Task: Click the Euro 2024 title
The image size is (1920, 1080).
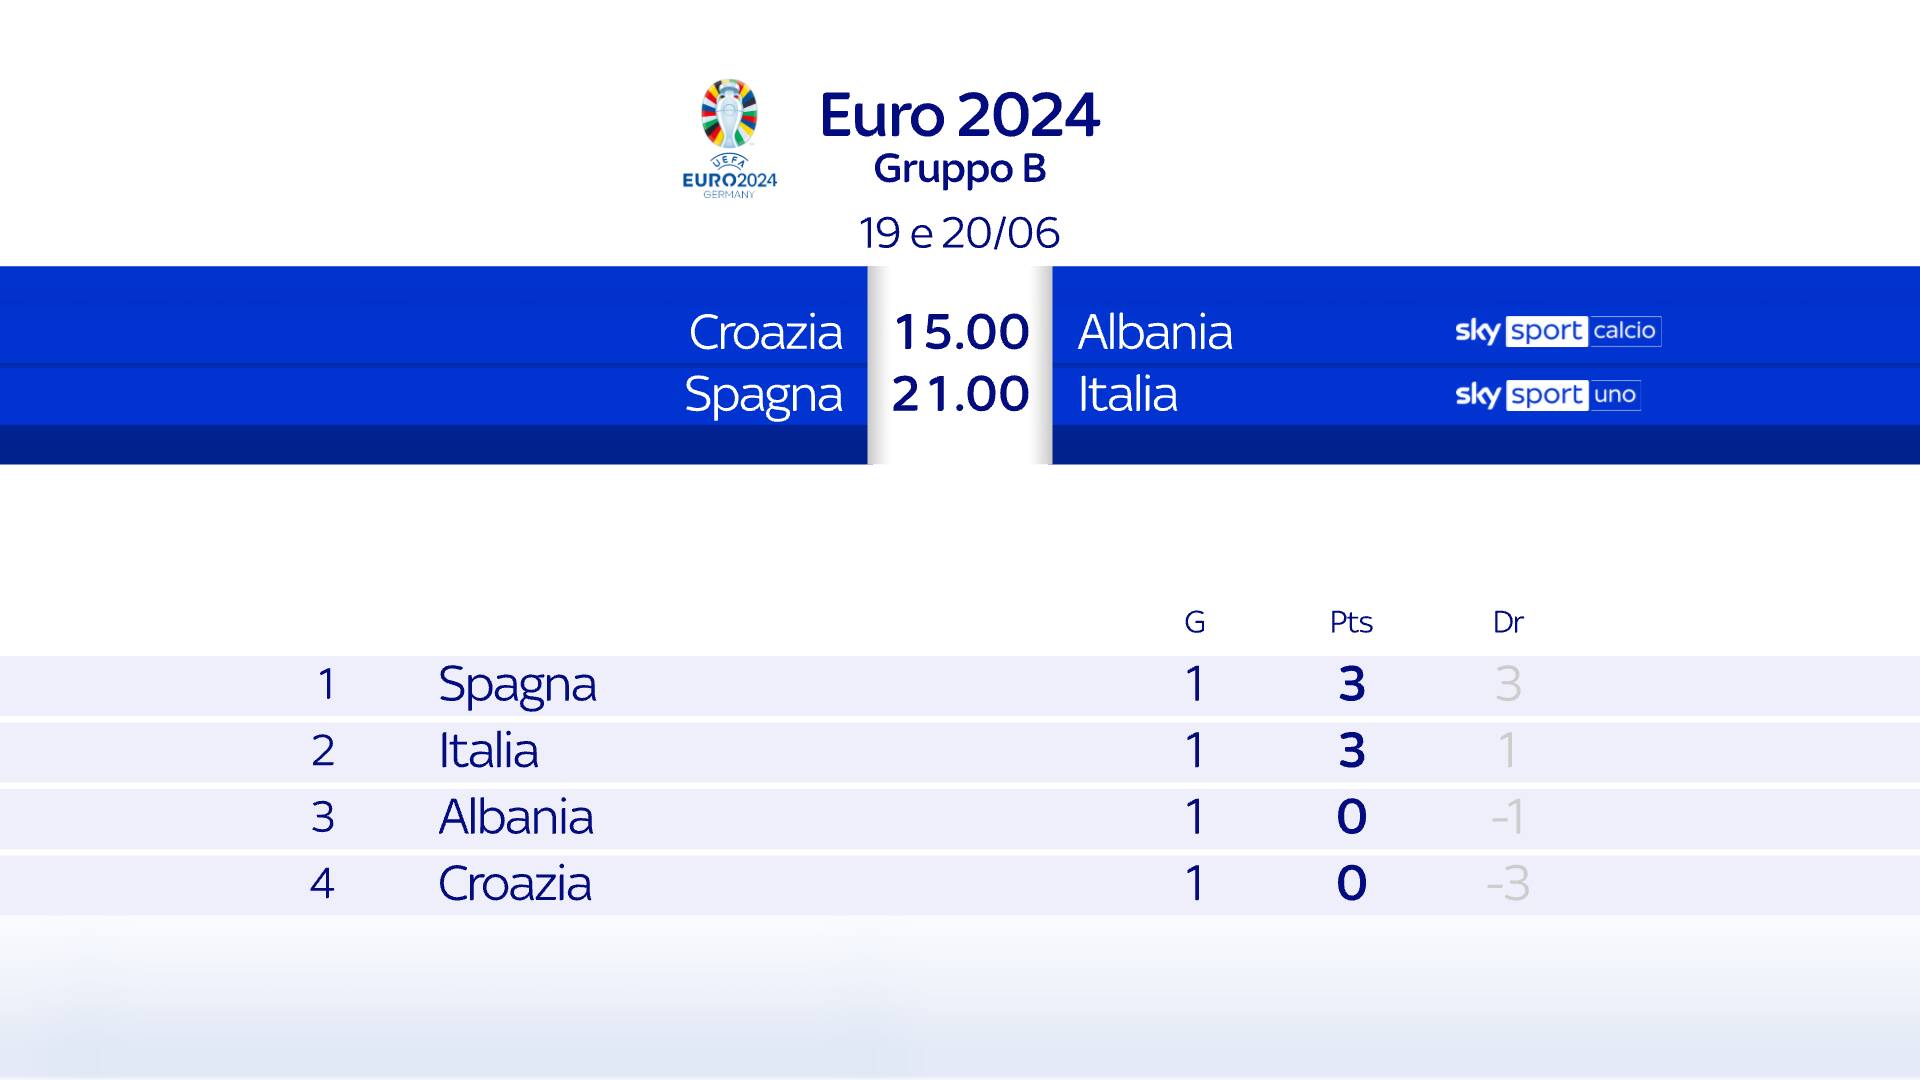Action: click(959, 115)
